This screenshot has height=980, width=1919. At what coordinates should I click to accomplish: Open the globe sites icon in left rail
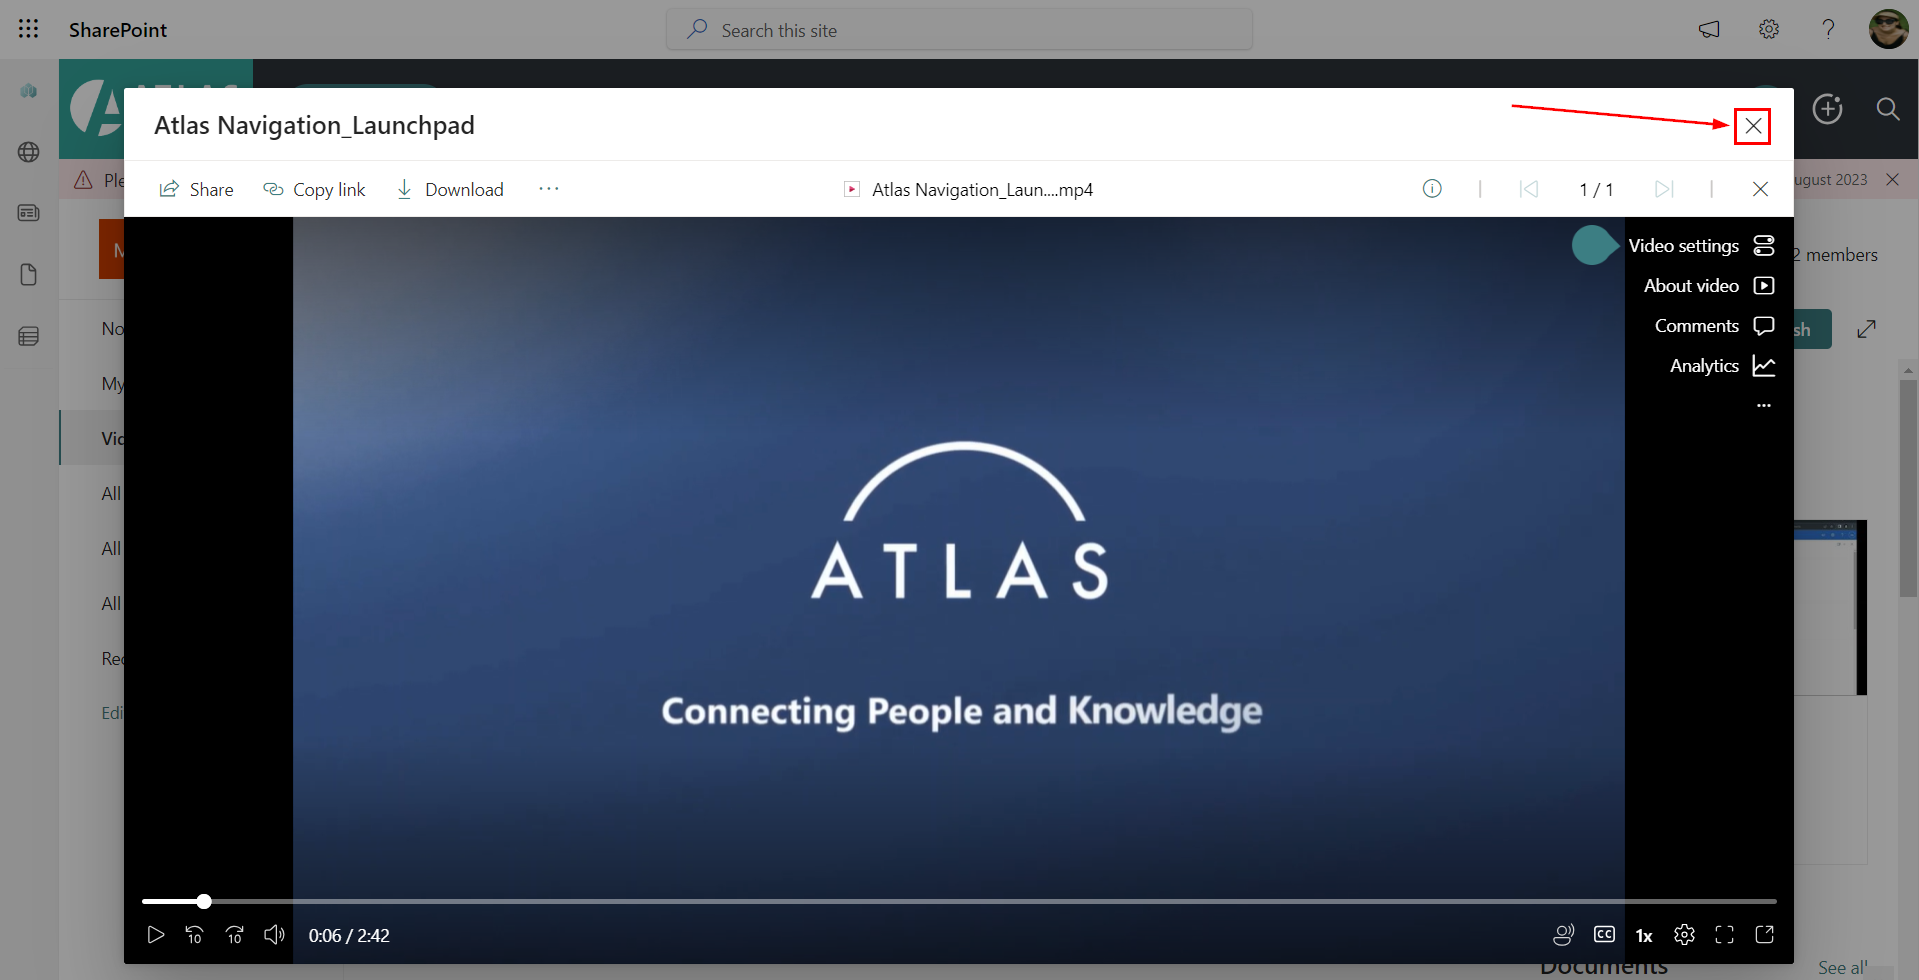[x=29, y=152]
